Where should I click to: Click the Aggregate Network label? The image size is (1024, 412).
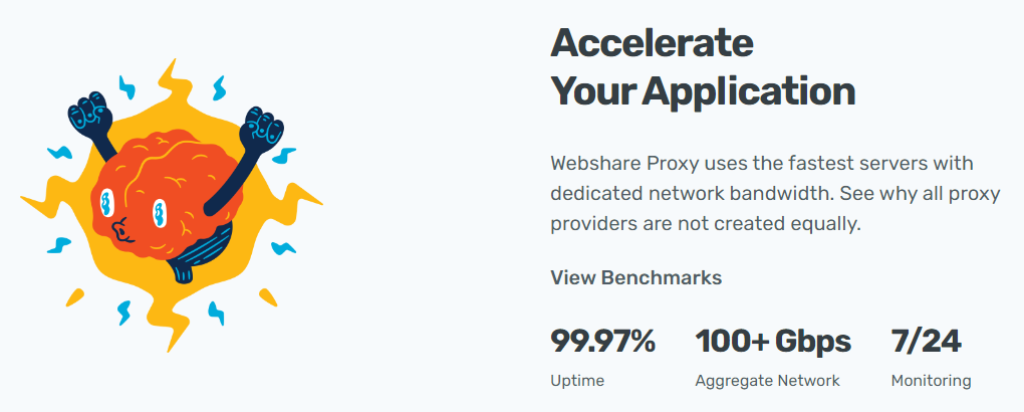[768, 381]
